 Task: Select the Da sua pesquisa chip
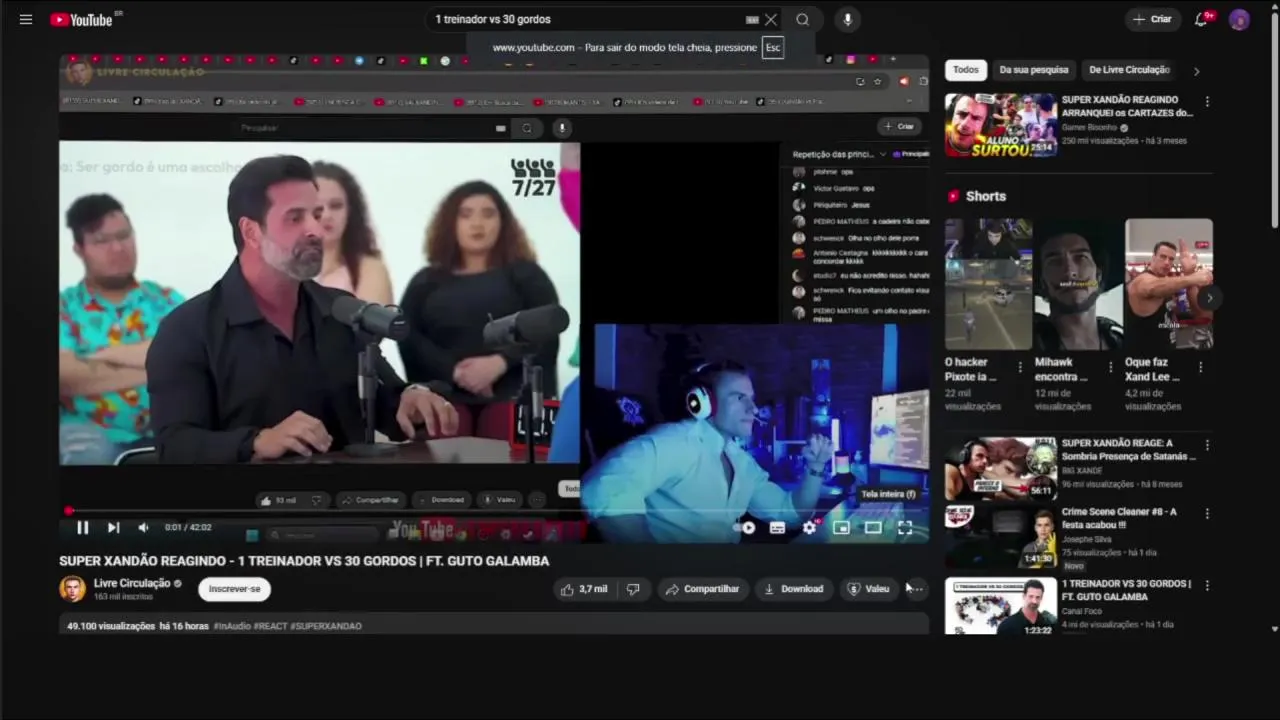(1034, 70)
